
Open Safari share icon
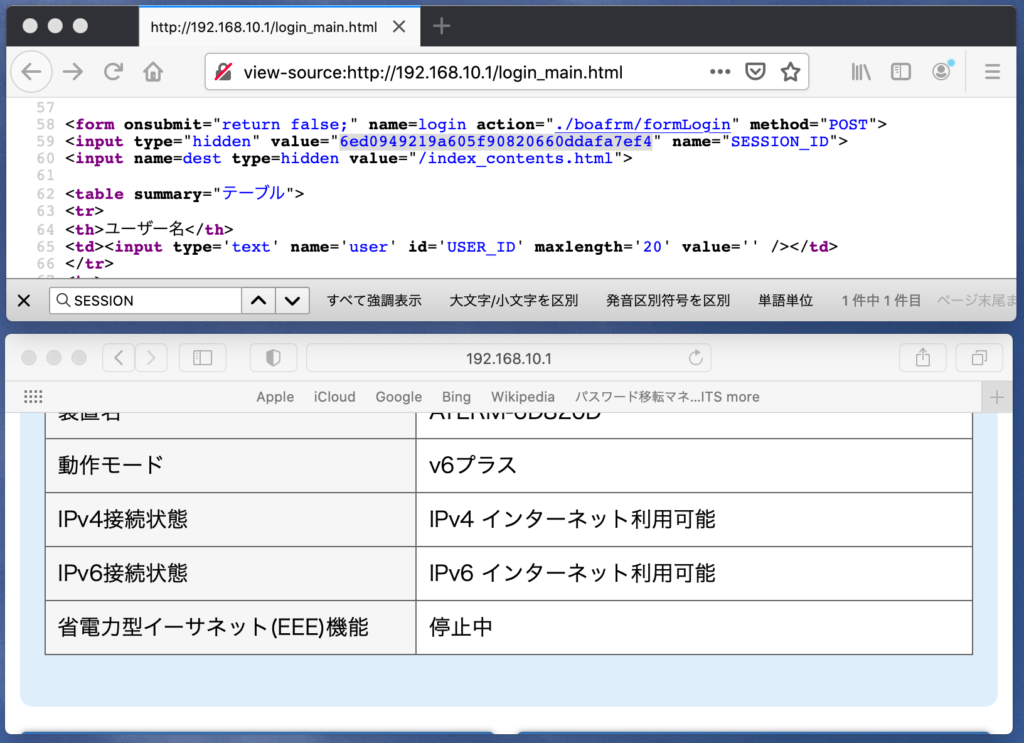(x=922, y=358)
